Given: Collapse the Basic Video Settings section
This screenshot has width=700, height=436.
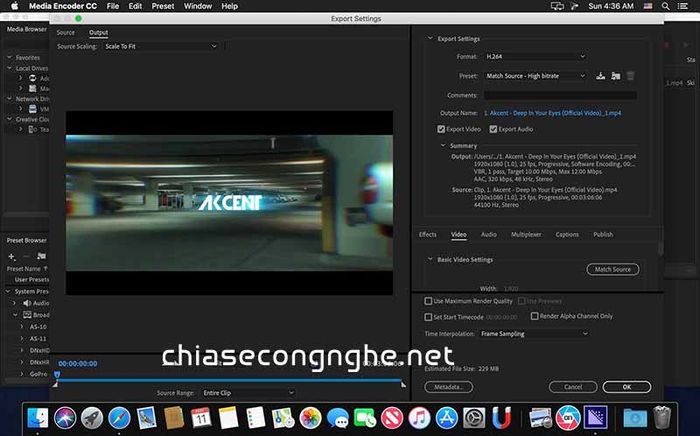Looking at the screenshot, I should pos(430,259).
